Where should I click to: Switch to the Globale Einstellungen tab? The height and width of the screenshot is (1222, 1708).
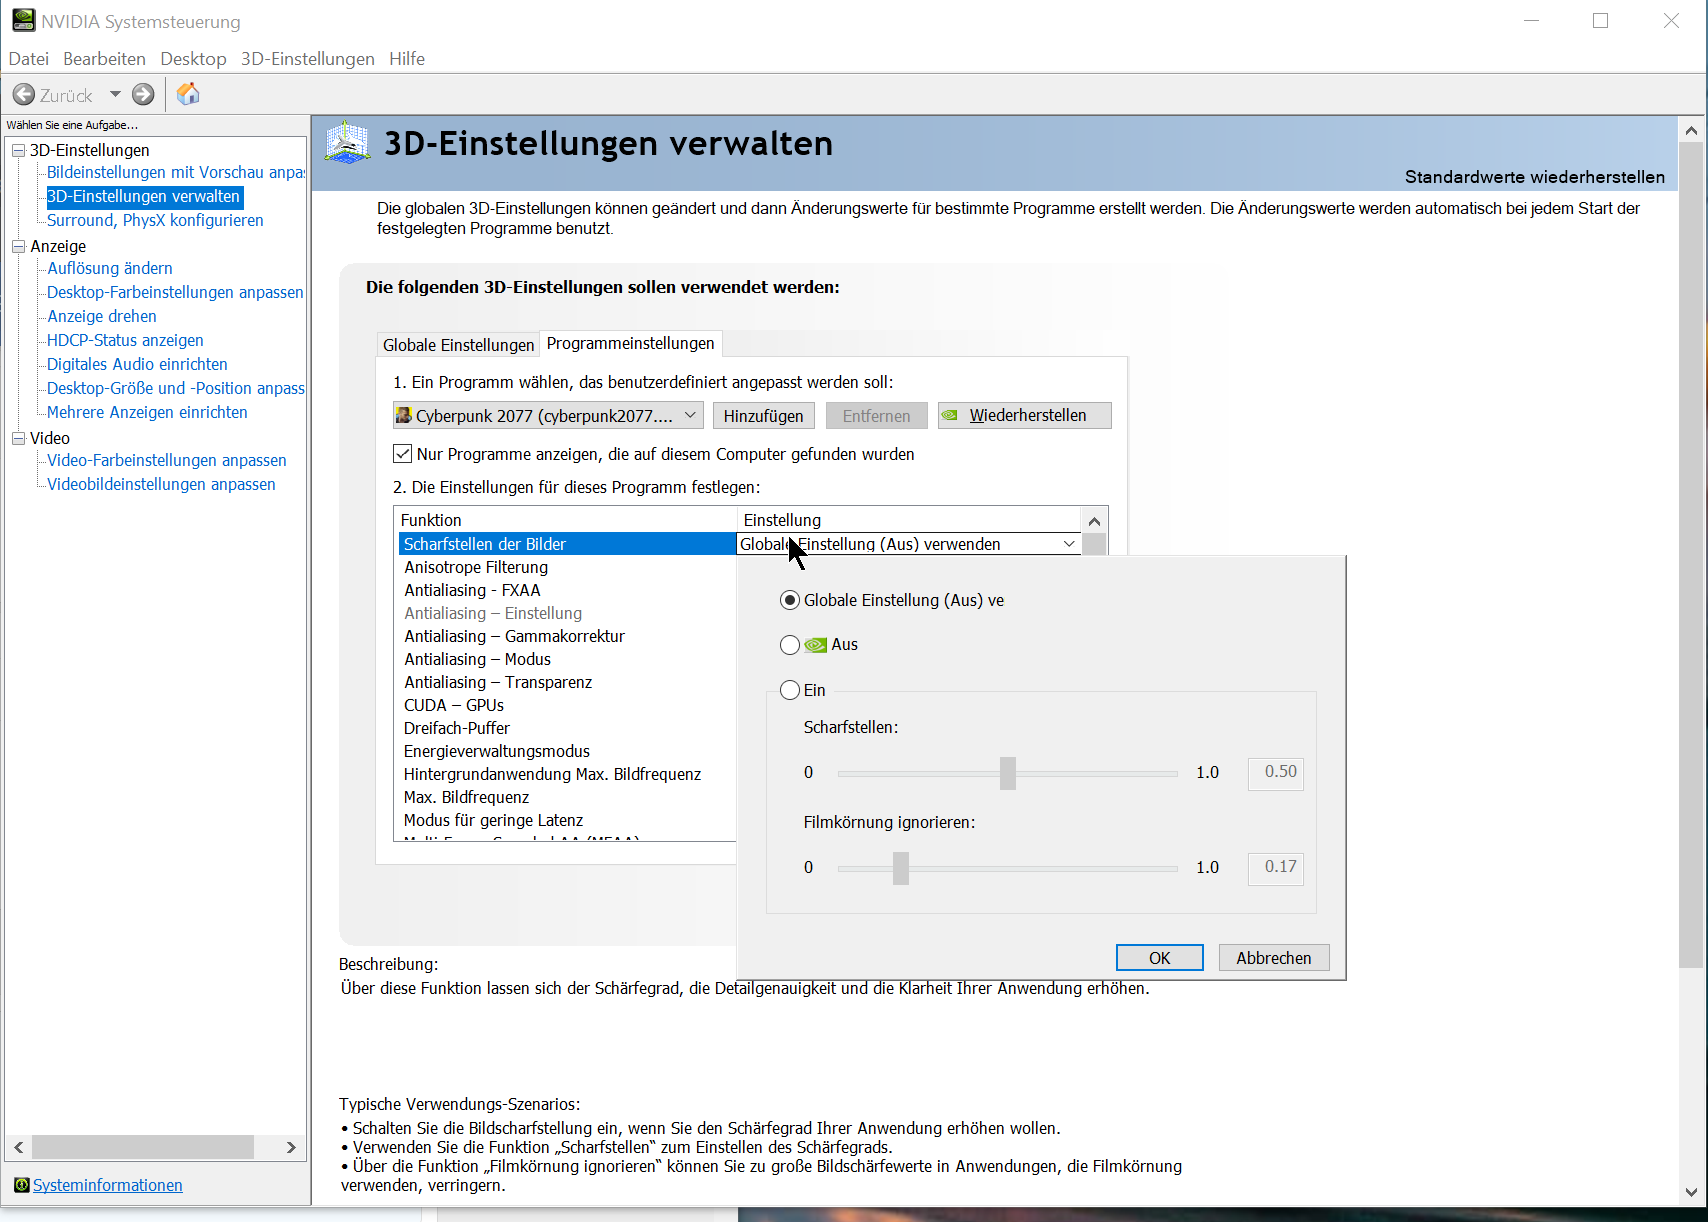tap(458, 345)
